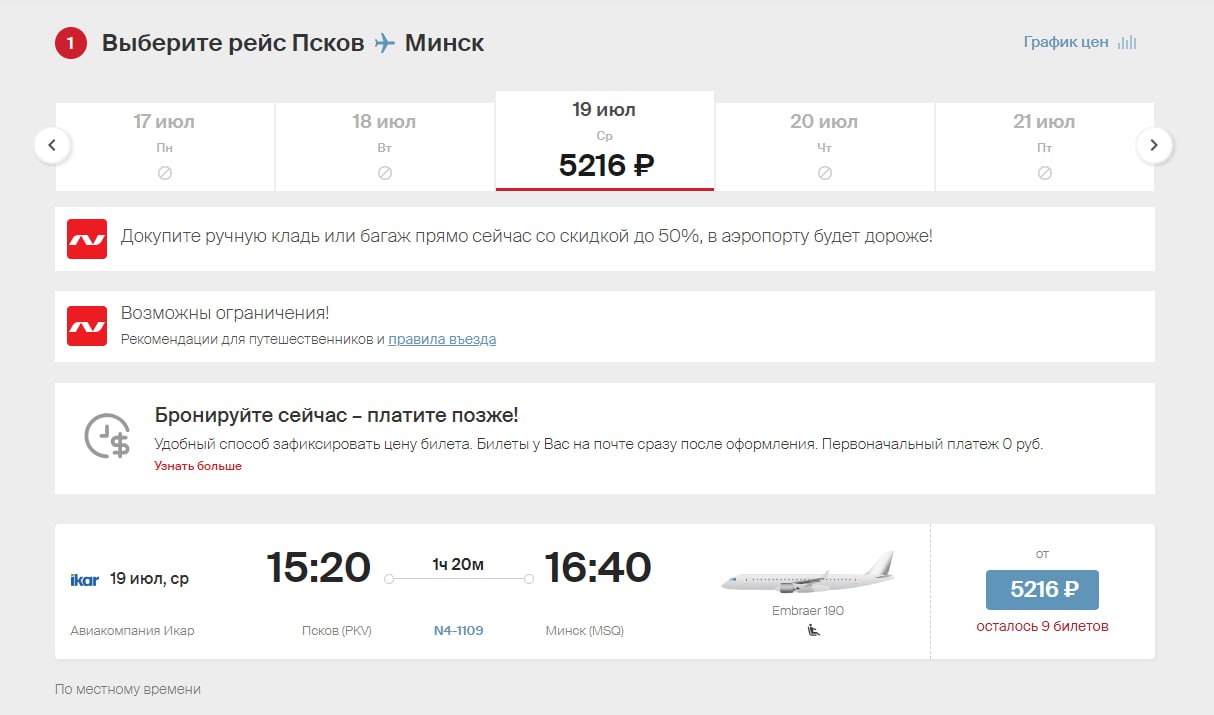Click the red step 1 circle badge
The image size is (1214, 715).
(x=71, y=44)
